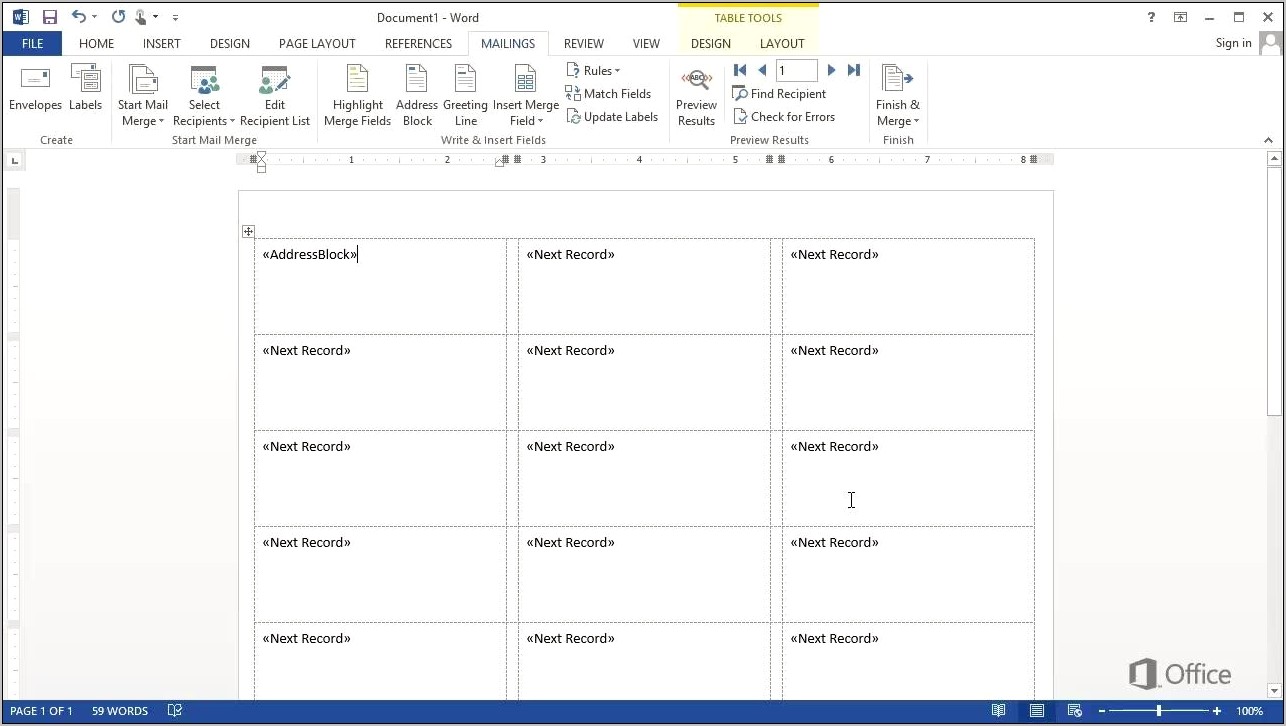
Task: Click the scrollbar up arrow
Action: 1274,159
